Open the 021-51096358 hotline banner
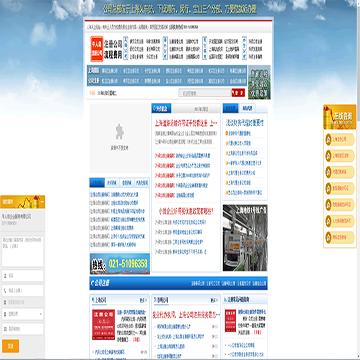Viewport: 360px width, 360px height. [x=120, y=264]
